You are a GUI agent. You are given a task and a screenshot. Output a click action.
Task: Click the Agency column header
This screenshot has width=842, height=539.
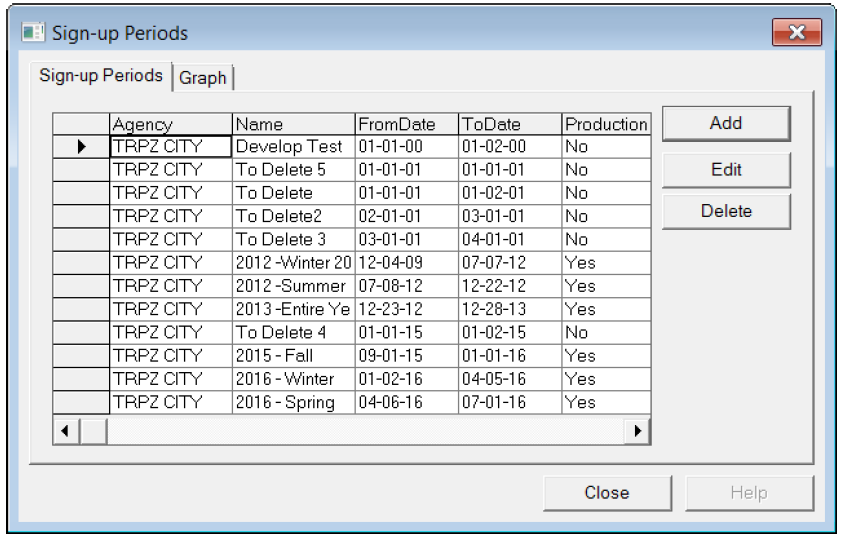(171, 124)
